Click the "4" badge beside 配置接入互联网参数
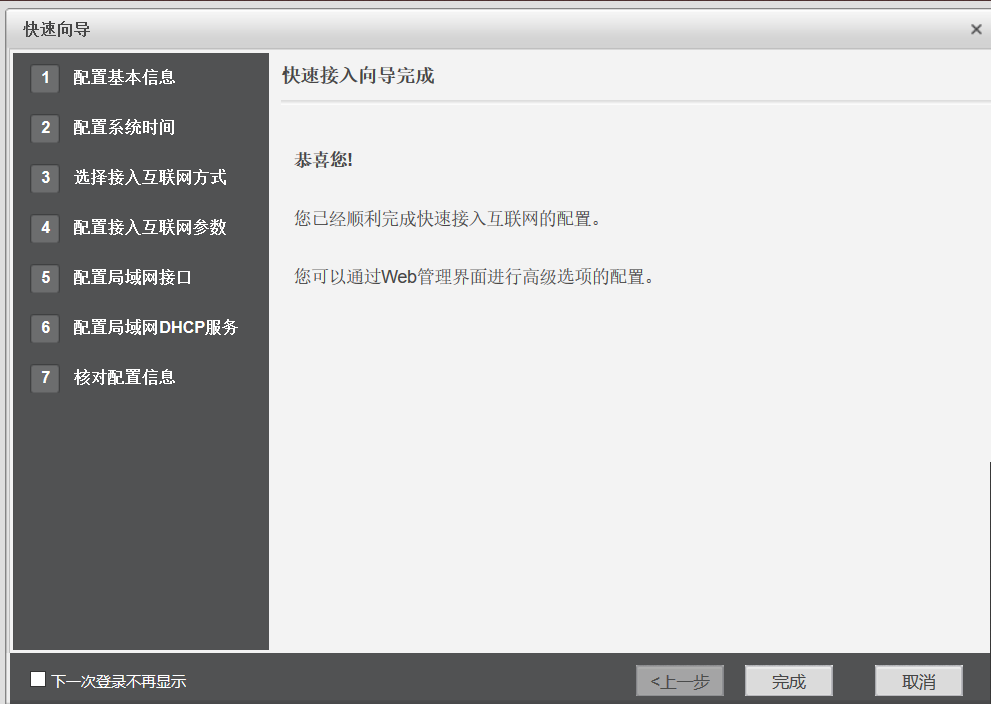991x704 pixels. (x=44, y=227)
